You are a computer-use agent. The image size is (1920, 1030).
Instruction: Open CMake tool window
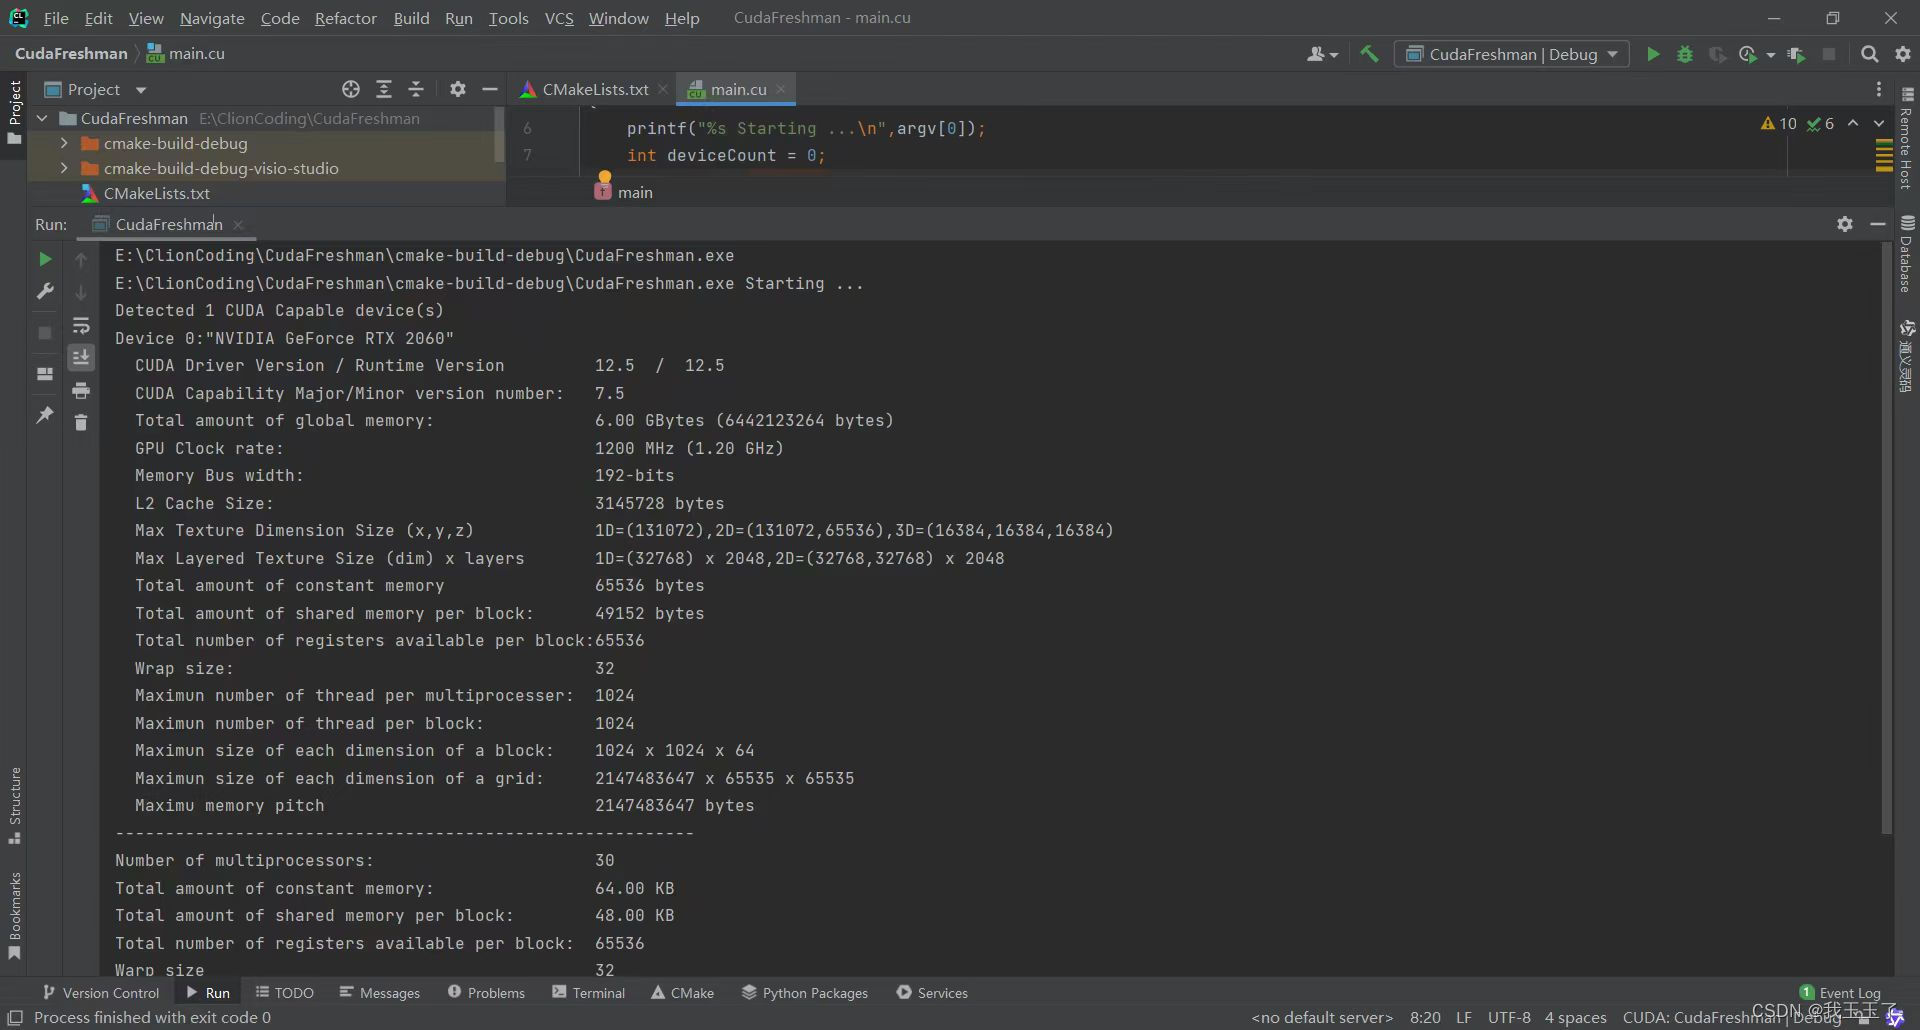click(683, 992)
